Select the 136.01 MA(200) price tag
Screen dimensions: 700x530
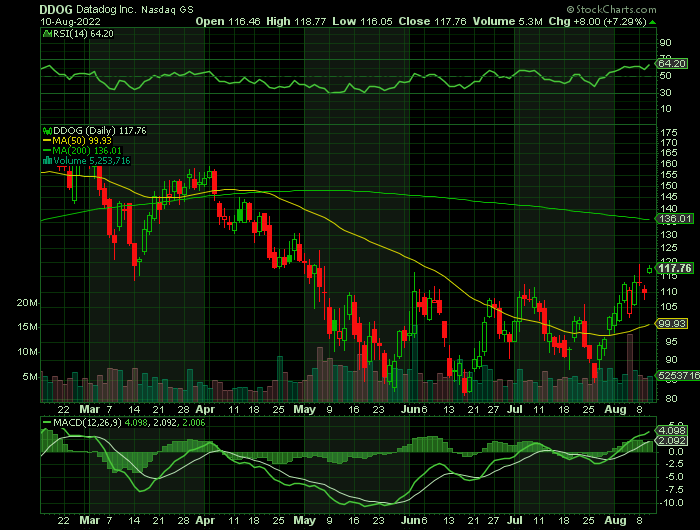(x=674, y=219)
